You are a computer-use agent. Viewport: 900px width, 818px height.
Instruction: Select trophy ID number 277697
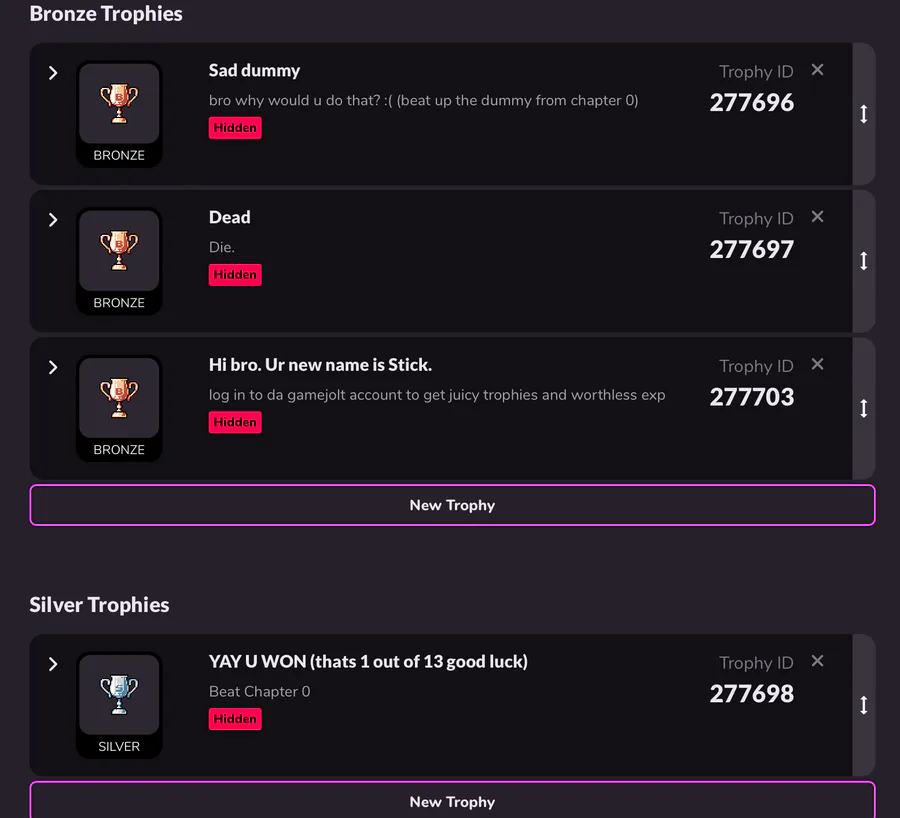click(752, 250)
